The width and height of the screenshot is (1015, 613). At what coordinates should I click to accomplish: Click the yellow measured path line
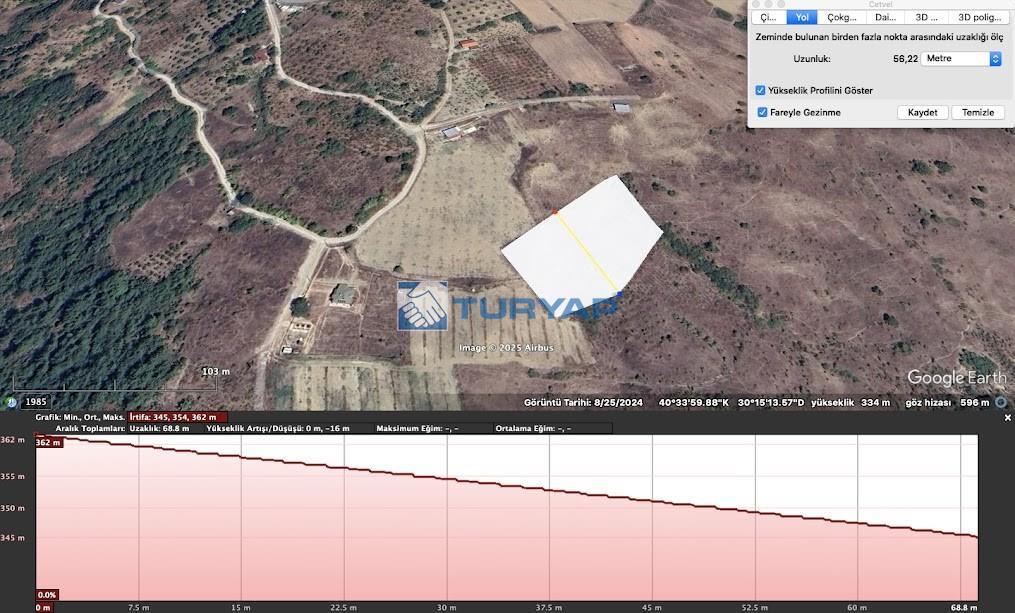pos(588,253)
